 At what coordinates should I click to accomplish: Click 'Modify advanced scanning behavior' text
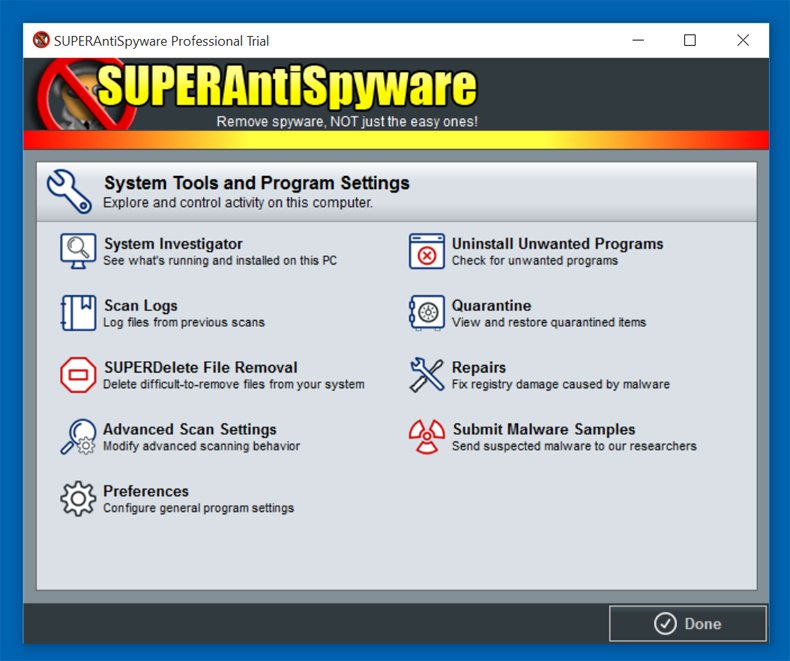pyautogui.click(x=202, y=446)
